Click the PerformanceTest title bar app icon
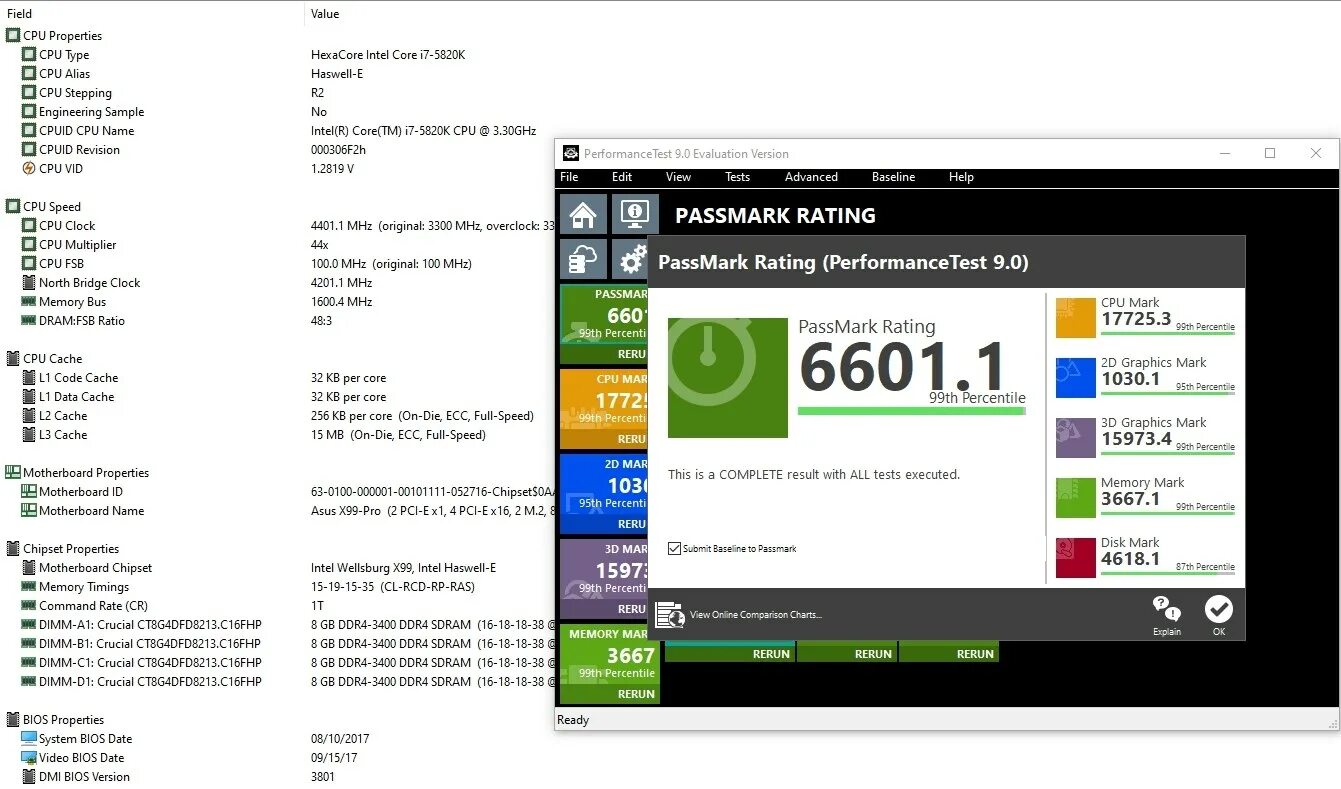Screen dimensions: 1341x789 (570, 153)
